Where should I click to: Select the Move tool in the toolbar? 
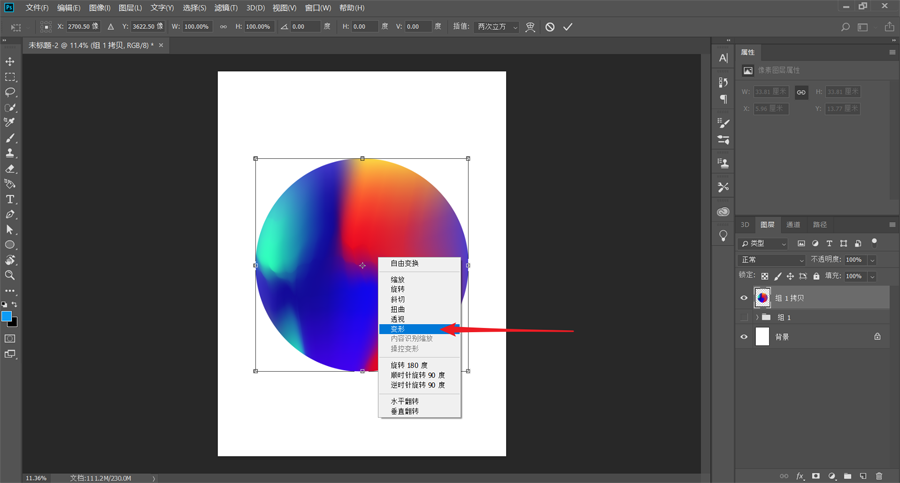pos(10,62)
